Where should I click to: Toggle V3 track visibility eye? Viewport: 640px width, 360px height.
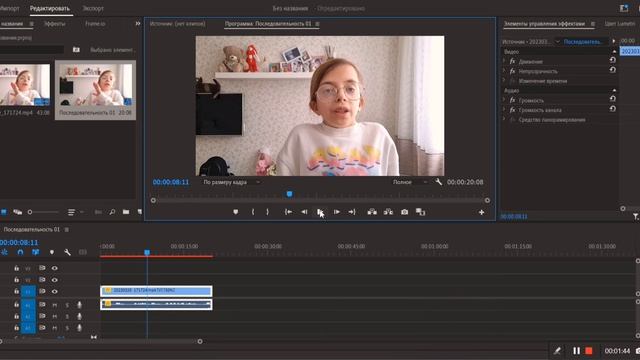click(54, 268)
